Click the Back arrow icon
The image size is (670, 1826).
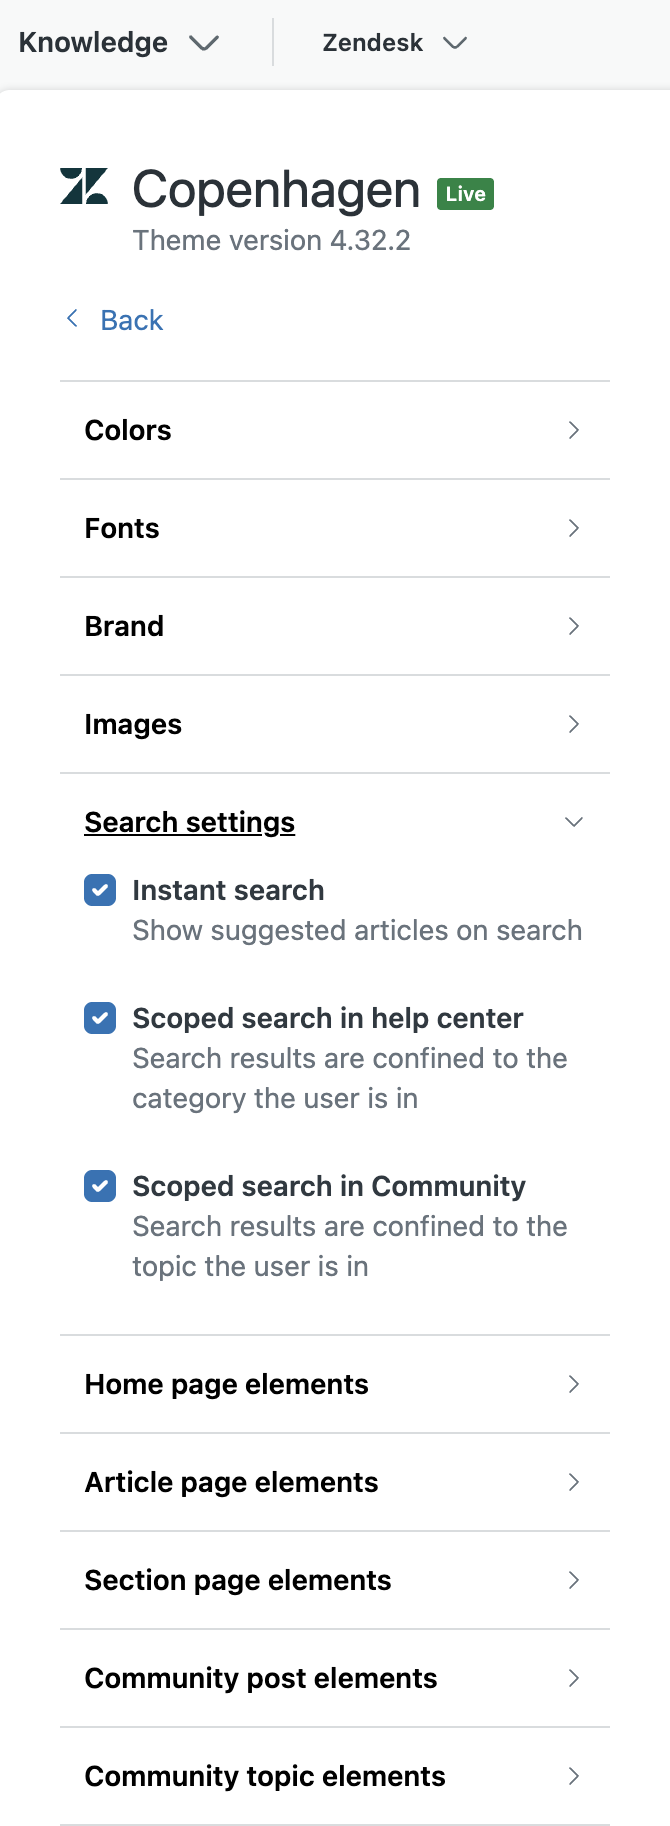pos(72,319)
